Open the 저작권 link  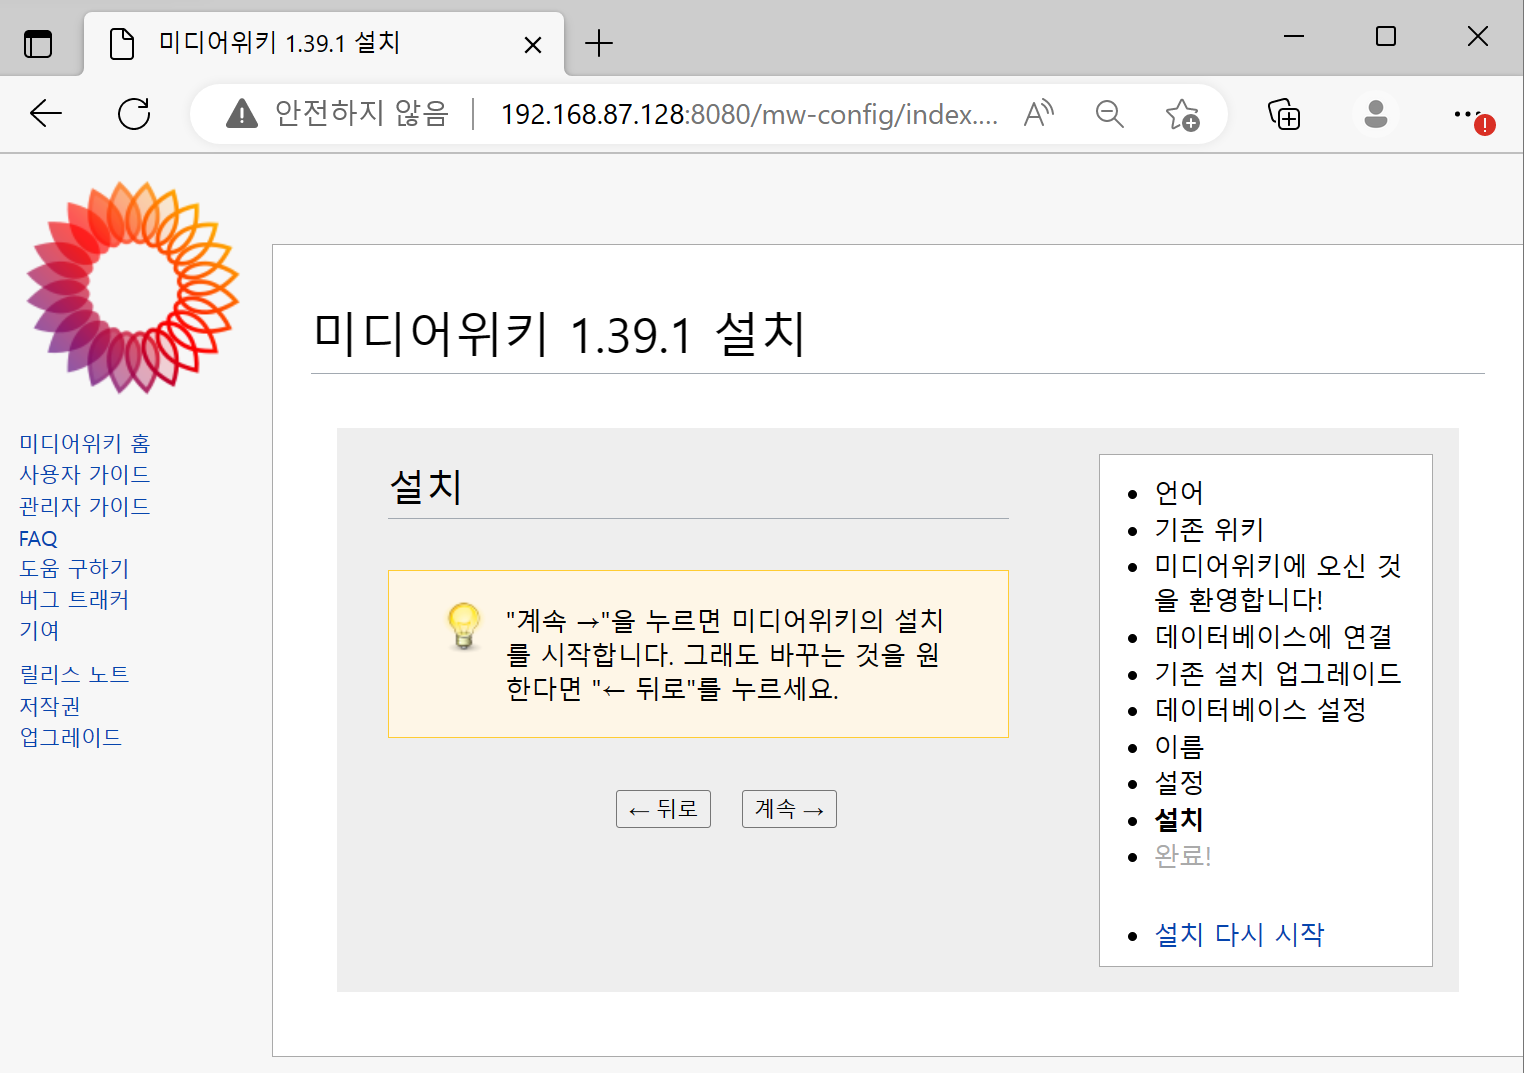pyautogui.click(x=50, y=706)
